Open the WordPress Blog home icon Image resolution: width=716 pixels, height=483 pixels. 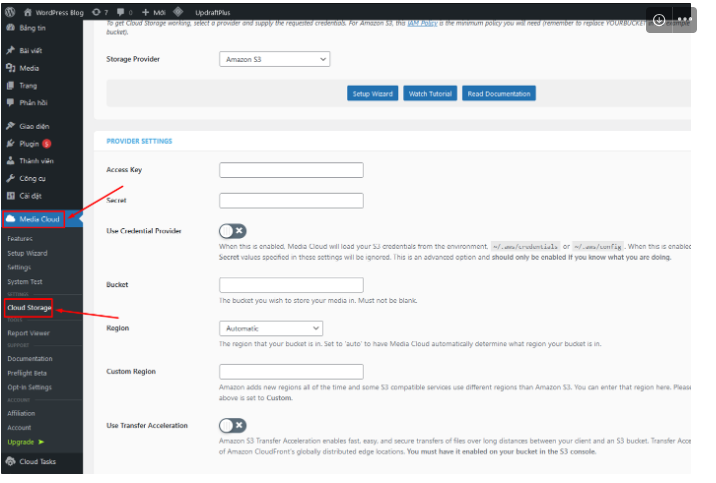point(28,12)
